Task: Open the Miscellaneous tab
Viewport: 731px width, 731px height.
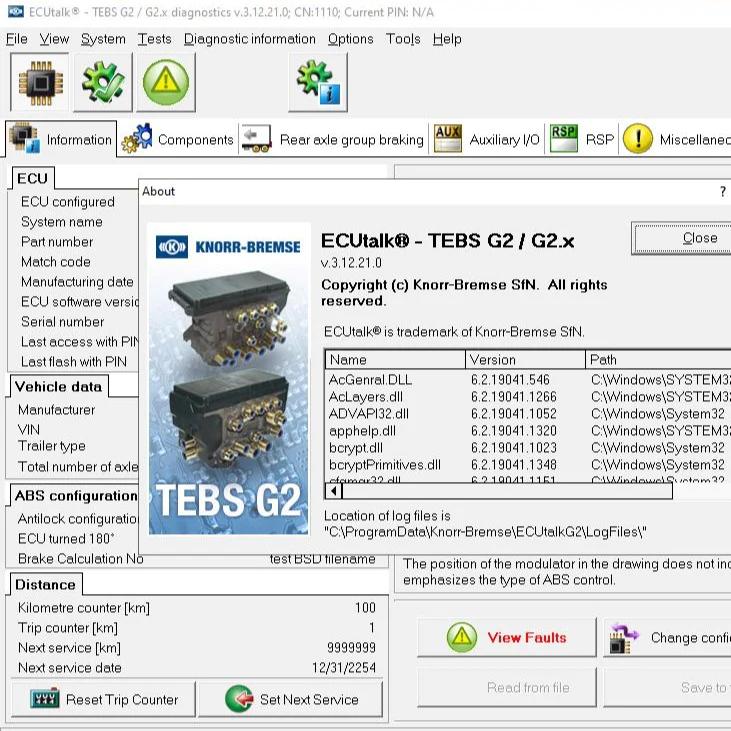Action: point(676,139)
